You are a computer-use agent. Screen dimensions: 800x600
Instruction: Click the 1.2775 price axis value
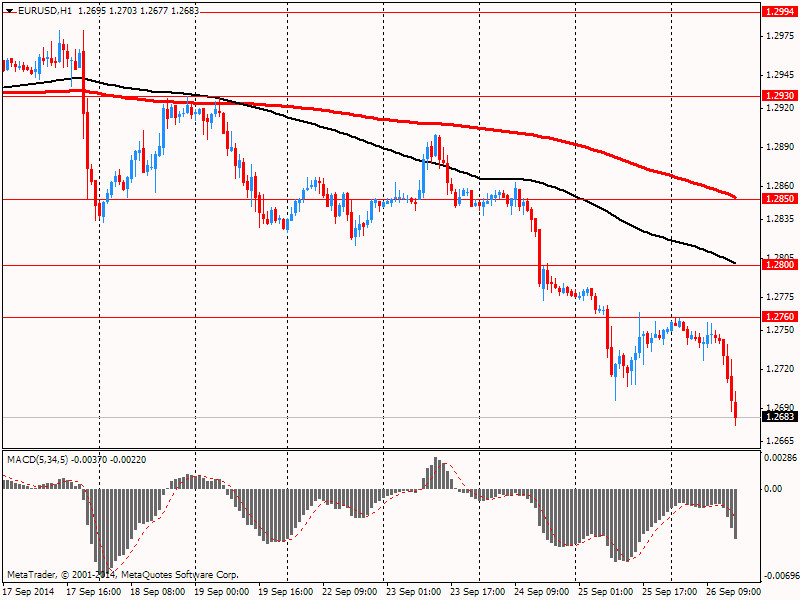coord(780,297)
